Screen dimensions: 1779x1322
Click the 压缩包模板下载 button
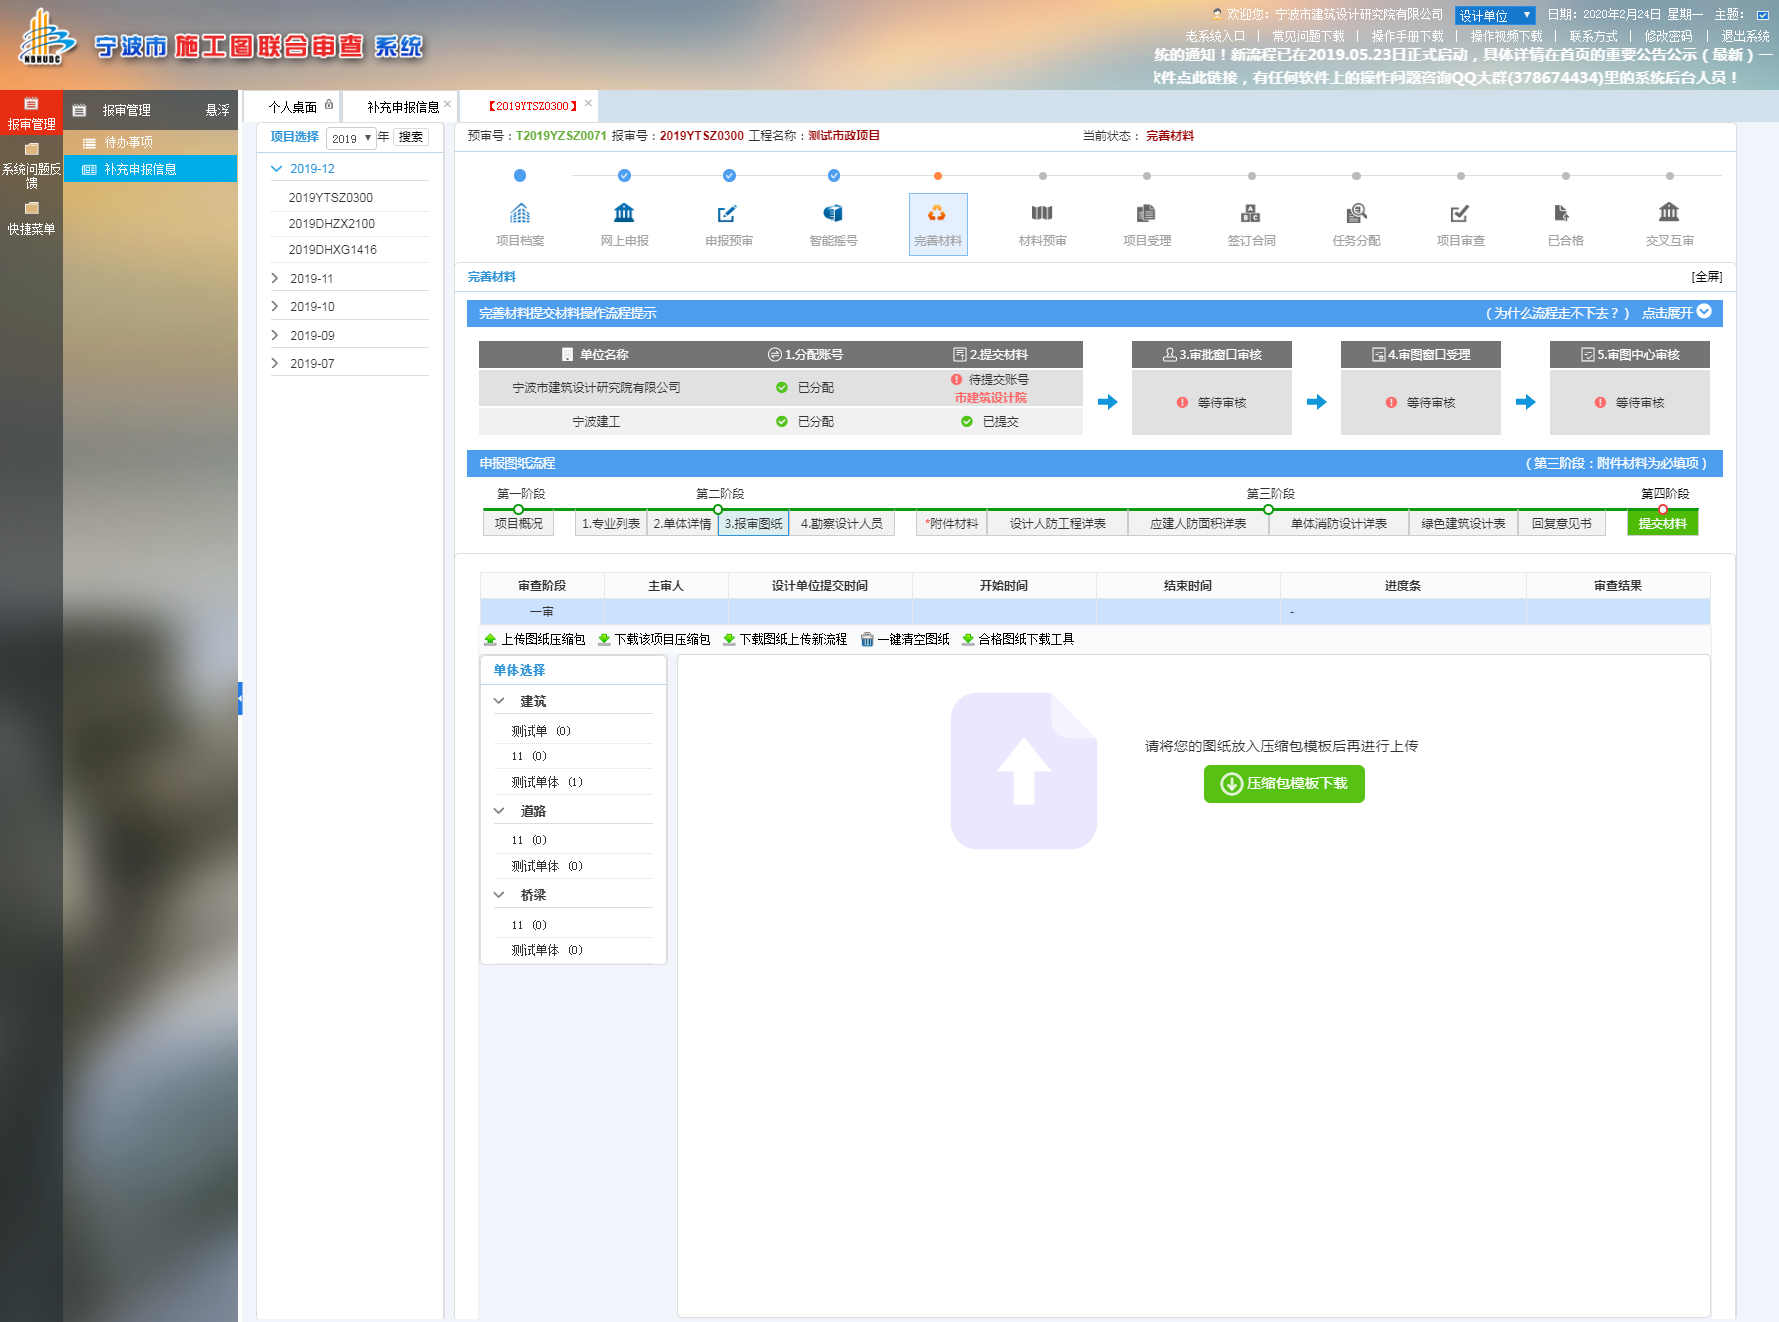pyautogui.click(x=1284, y=783)
